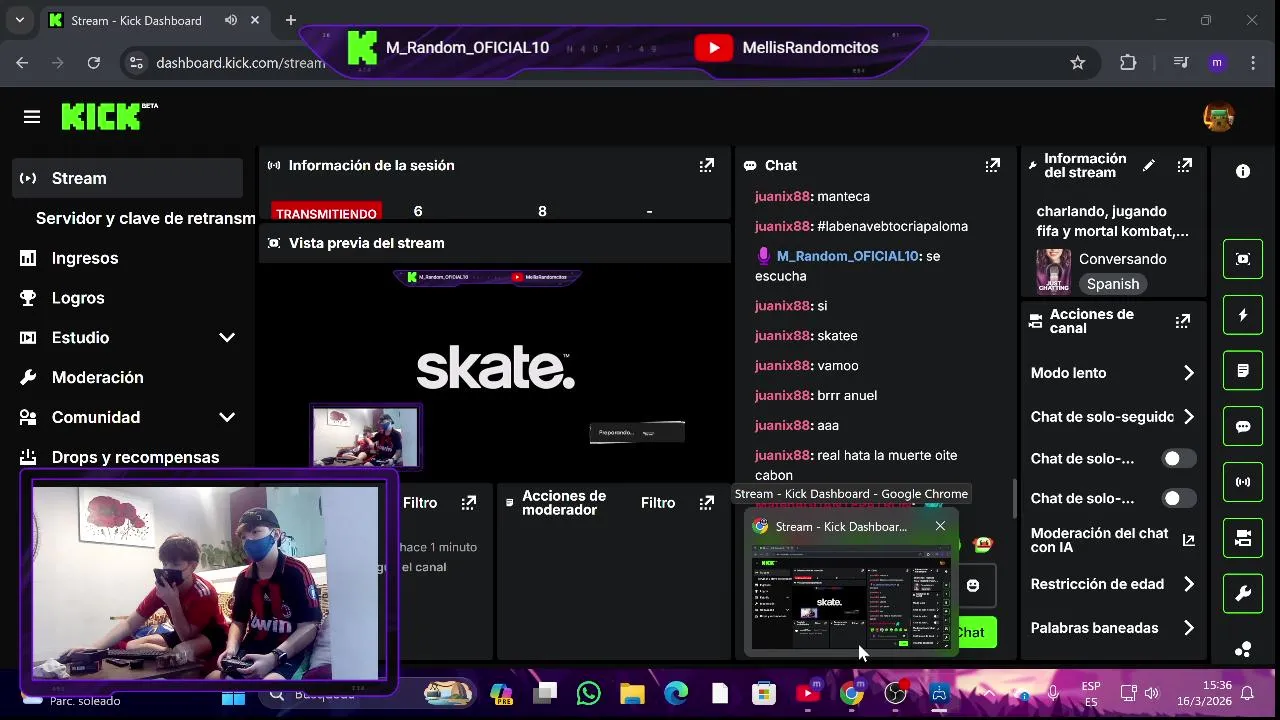Open the Windows Start button
The image size is (1280, 720).
pyautogui.click(x=233, y=694)
